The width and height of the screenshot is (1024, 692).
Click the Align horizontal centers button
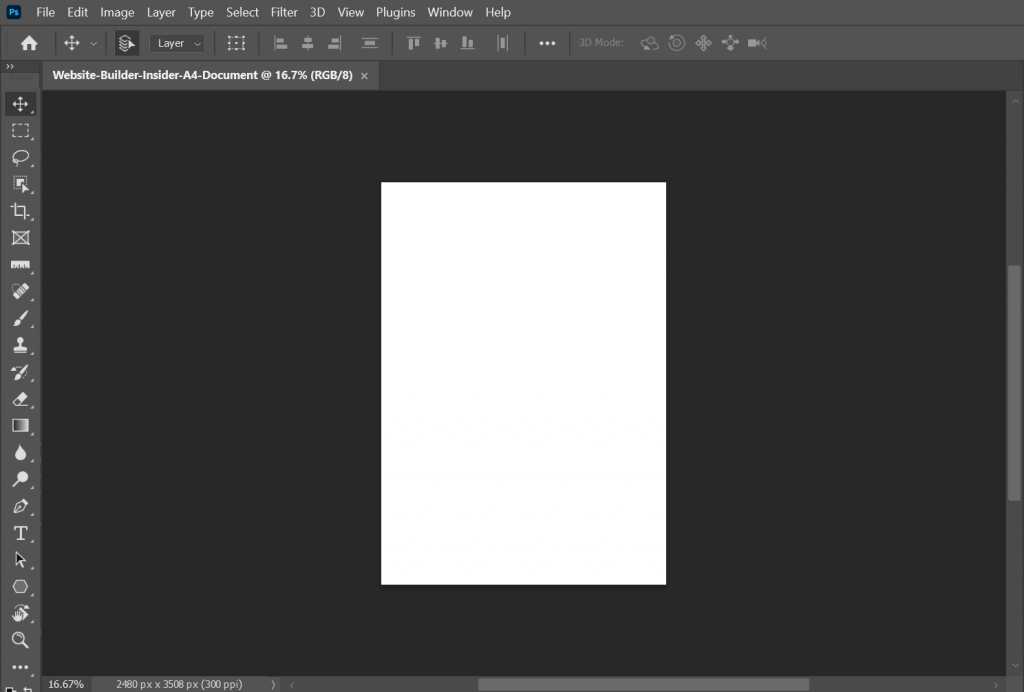[x=307, y=43]
